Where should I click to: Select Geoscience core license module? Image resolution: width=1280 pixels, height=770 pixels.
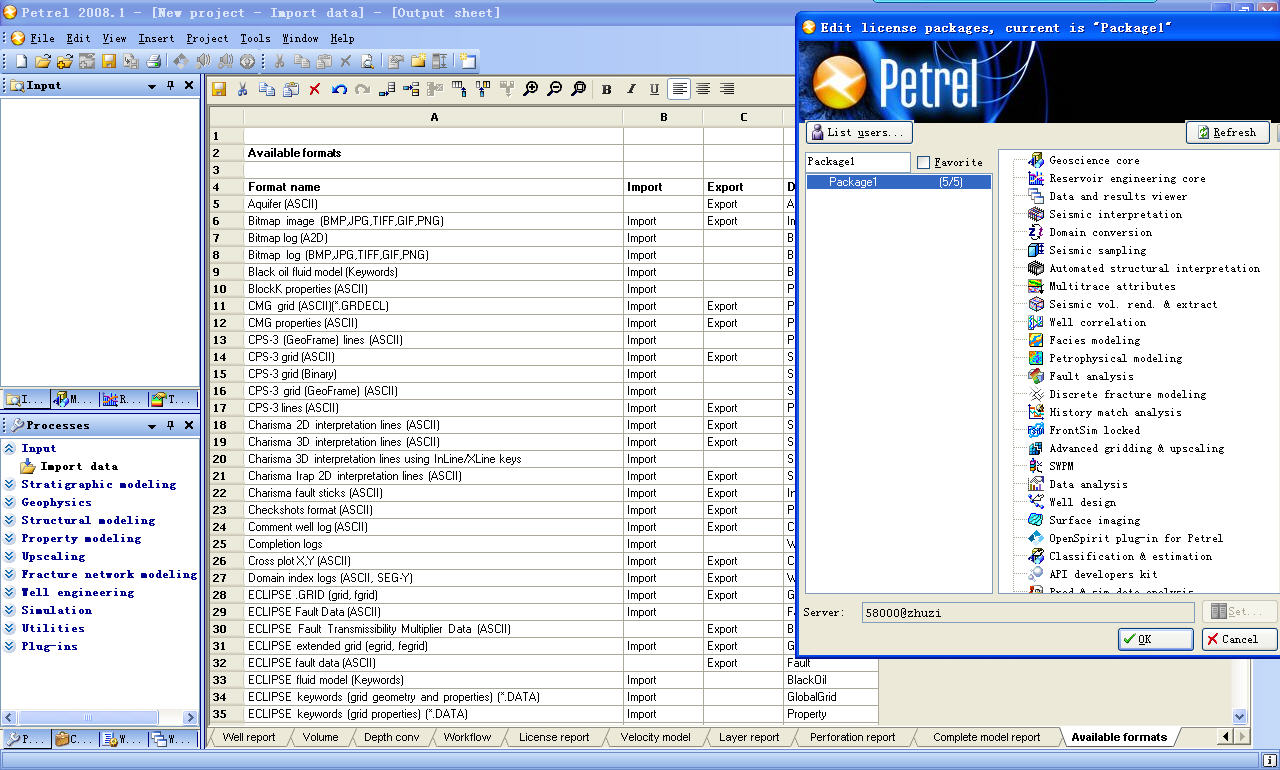click(1094, 160)
